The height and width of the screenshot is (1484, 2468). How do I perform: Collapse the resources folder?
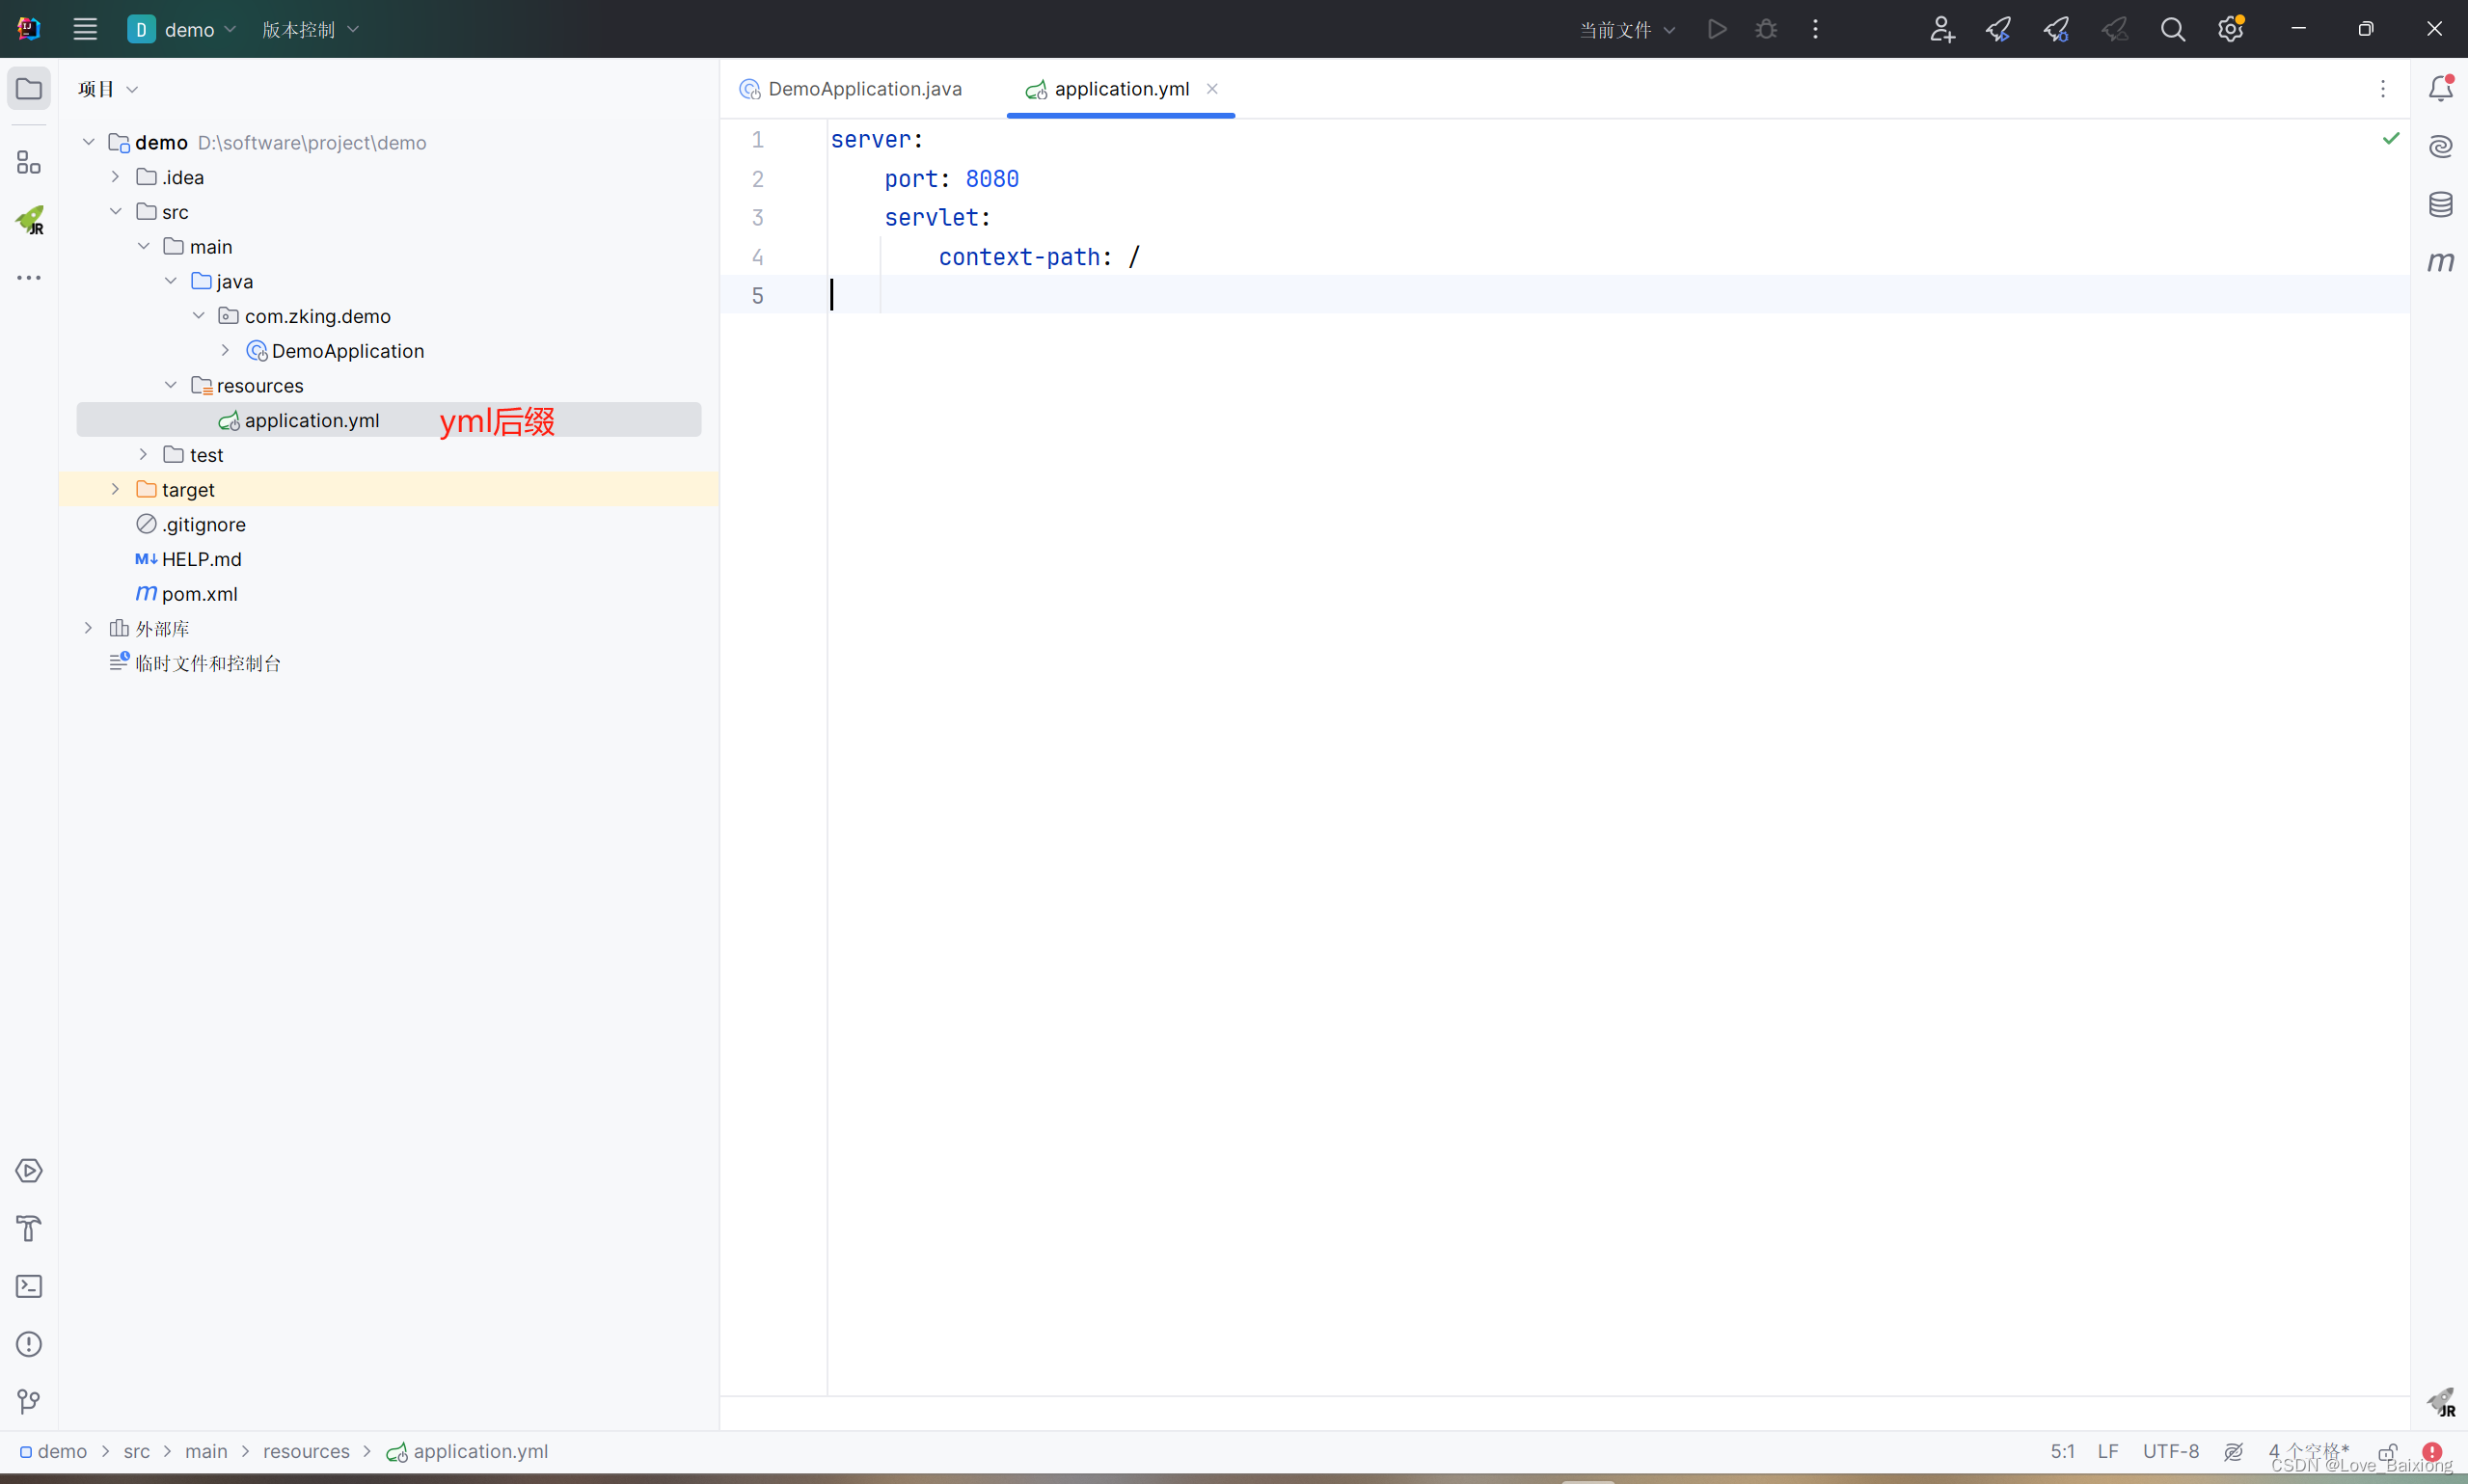171,385
